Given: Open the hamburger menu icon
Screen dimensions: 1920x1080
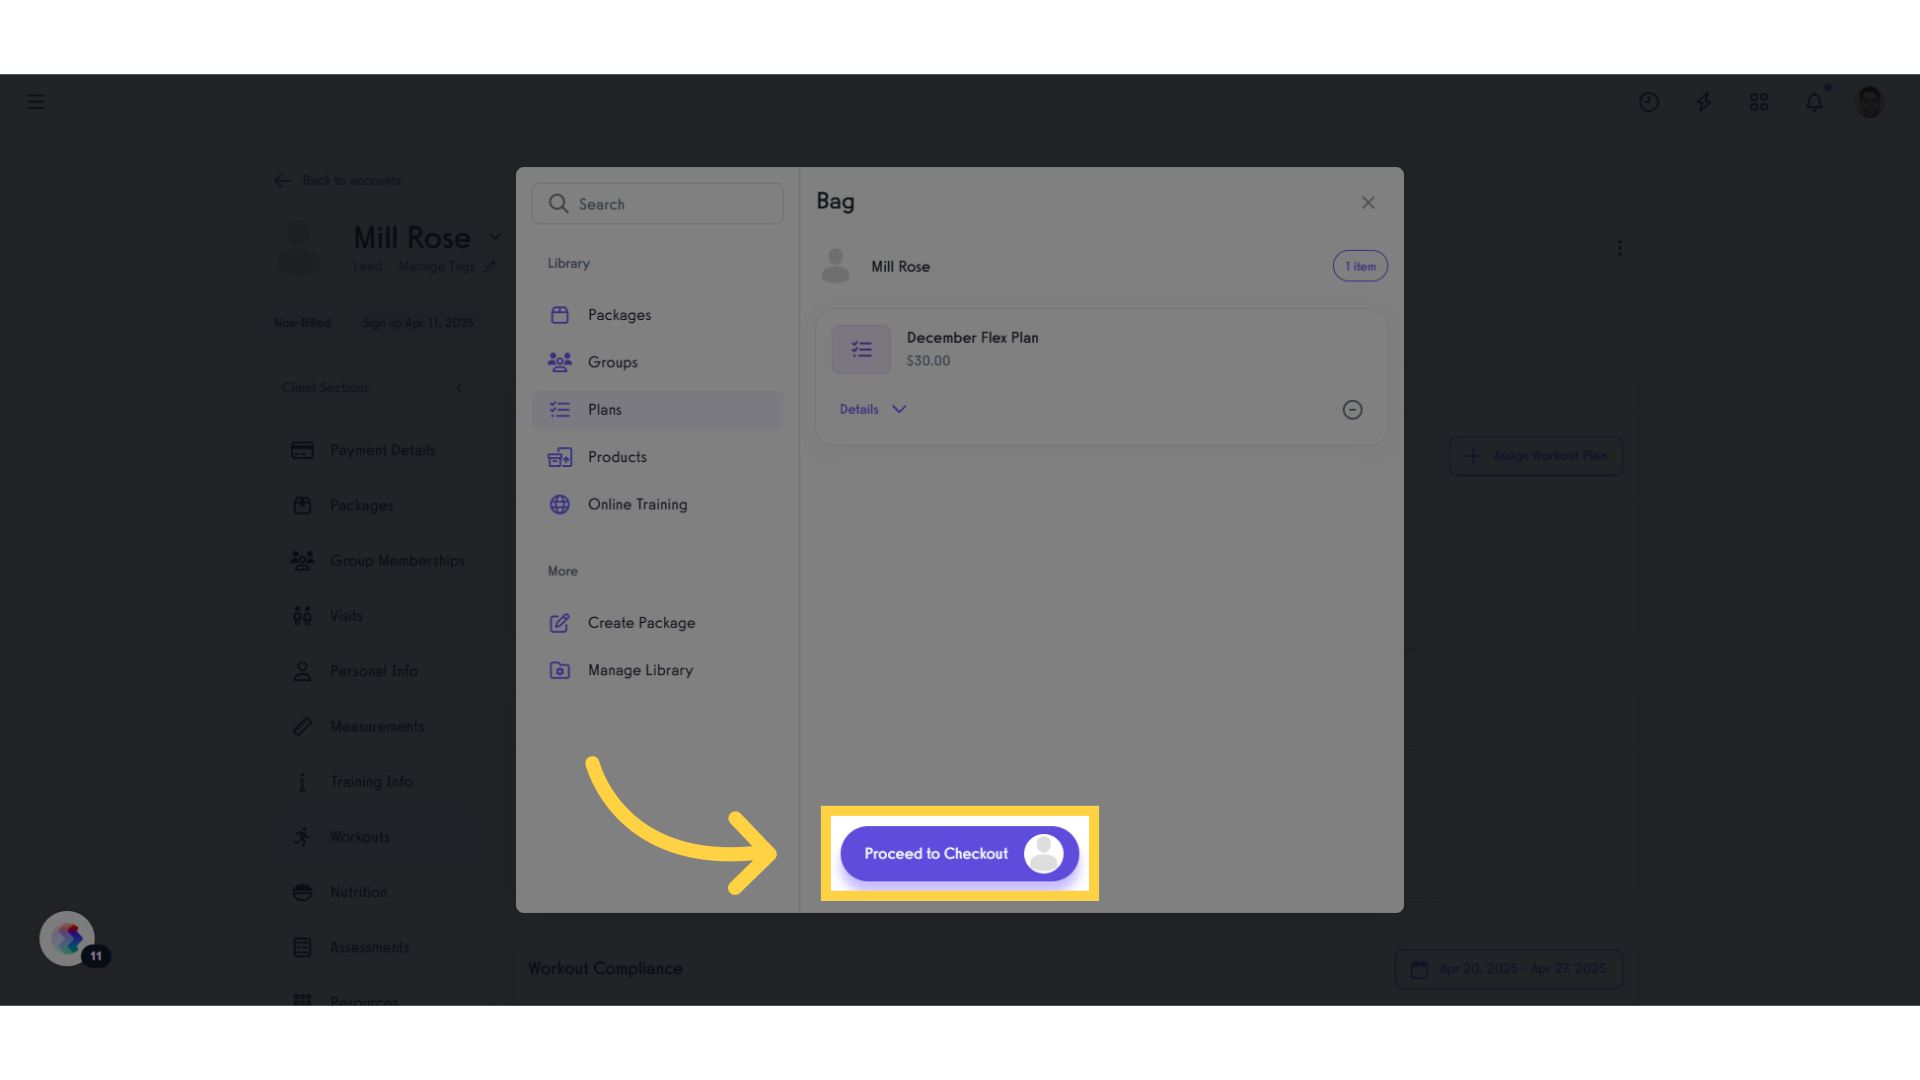Looking at the screenshot, I should point(35,102).
